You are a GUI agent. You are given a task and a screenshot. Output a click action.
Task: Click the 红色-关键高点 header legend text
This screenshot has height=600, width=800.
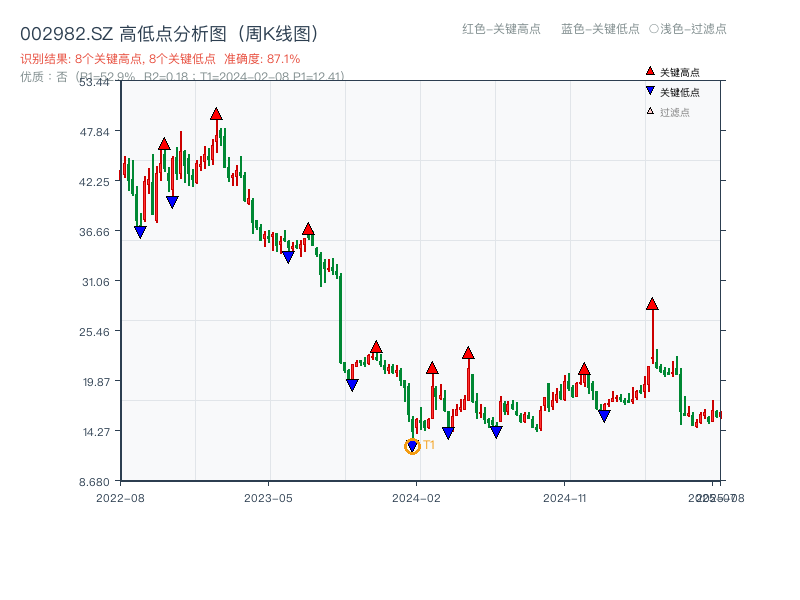[x=501, y=29]
